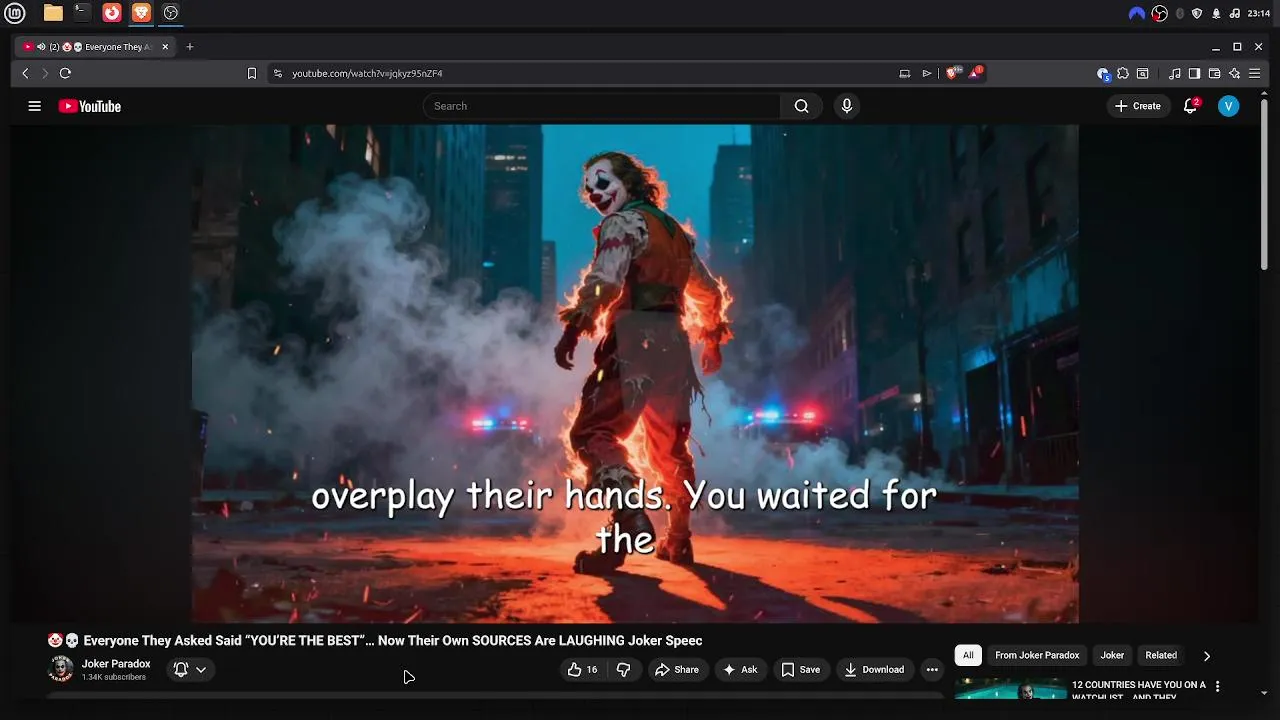Open Brave playlist music note icon

(1175, 73)
